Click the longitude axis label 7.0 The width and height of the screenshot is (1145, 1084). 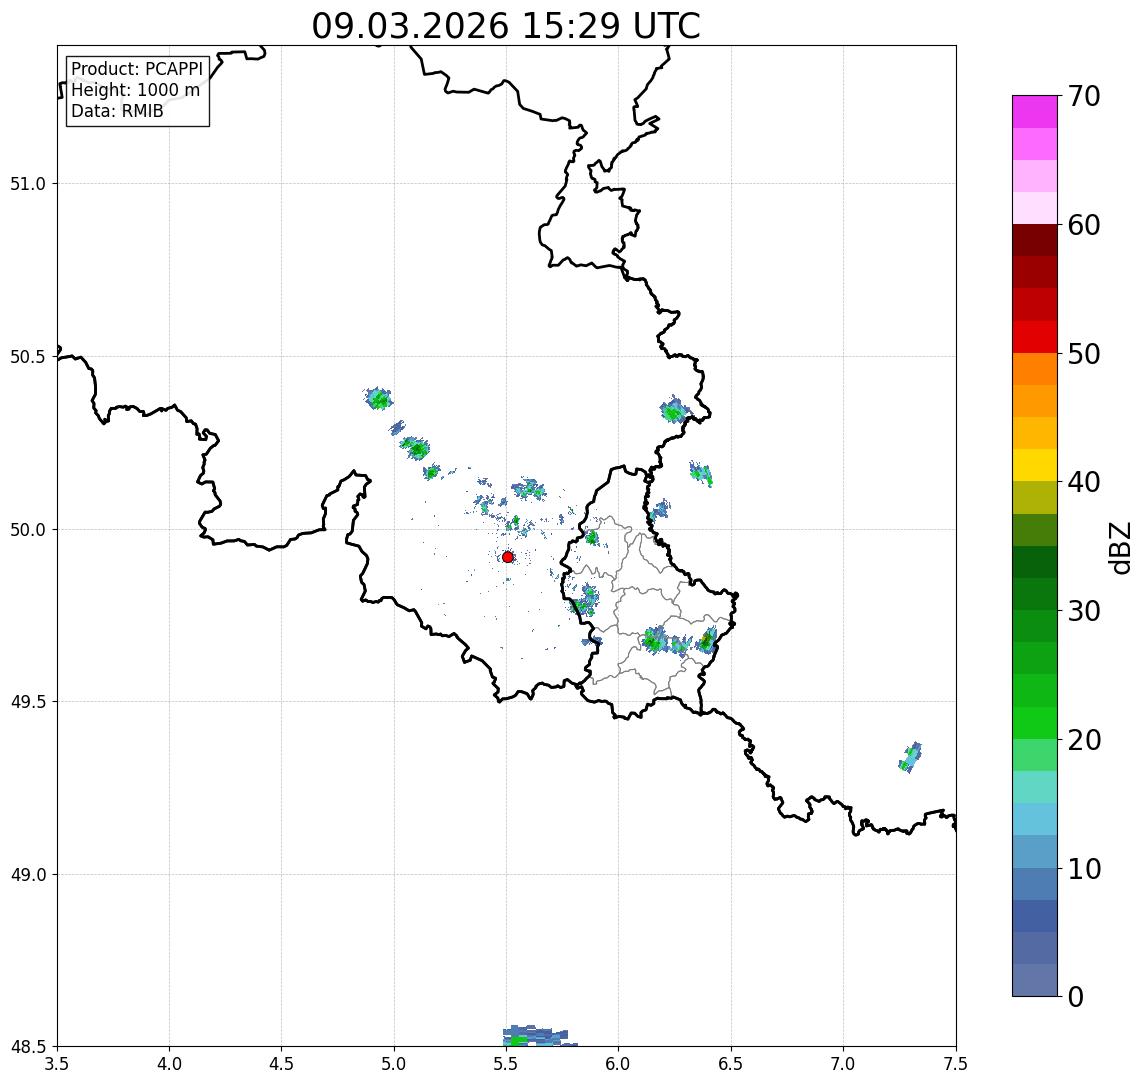[x=843, y=1064]
